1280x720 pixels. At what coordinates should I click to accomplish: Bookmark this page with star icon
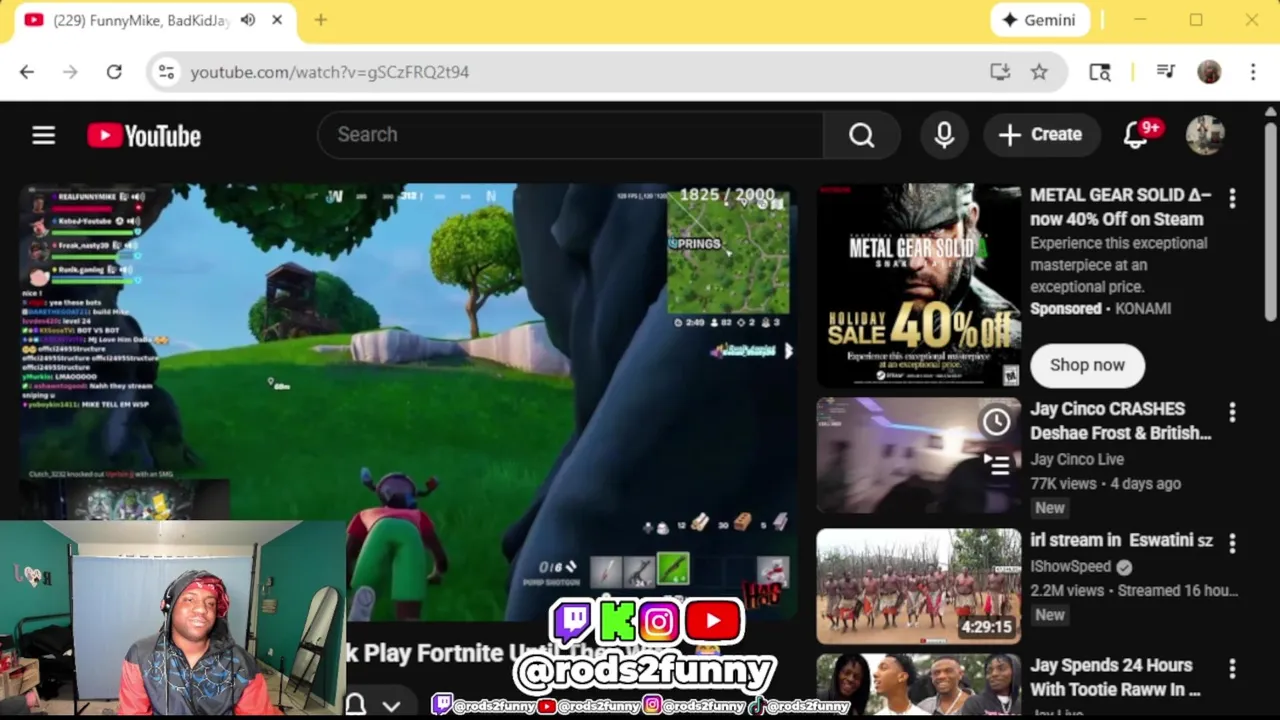click(1039, 72)
